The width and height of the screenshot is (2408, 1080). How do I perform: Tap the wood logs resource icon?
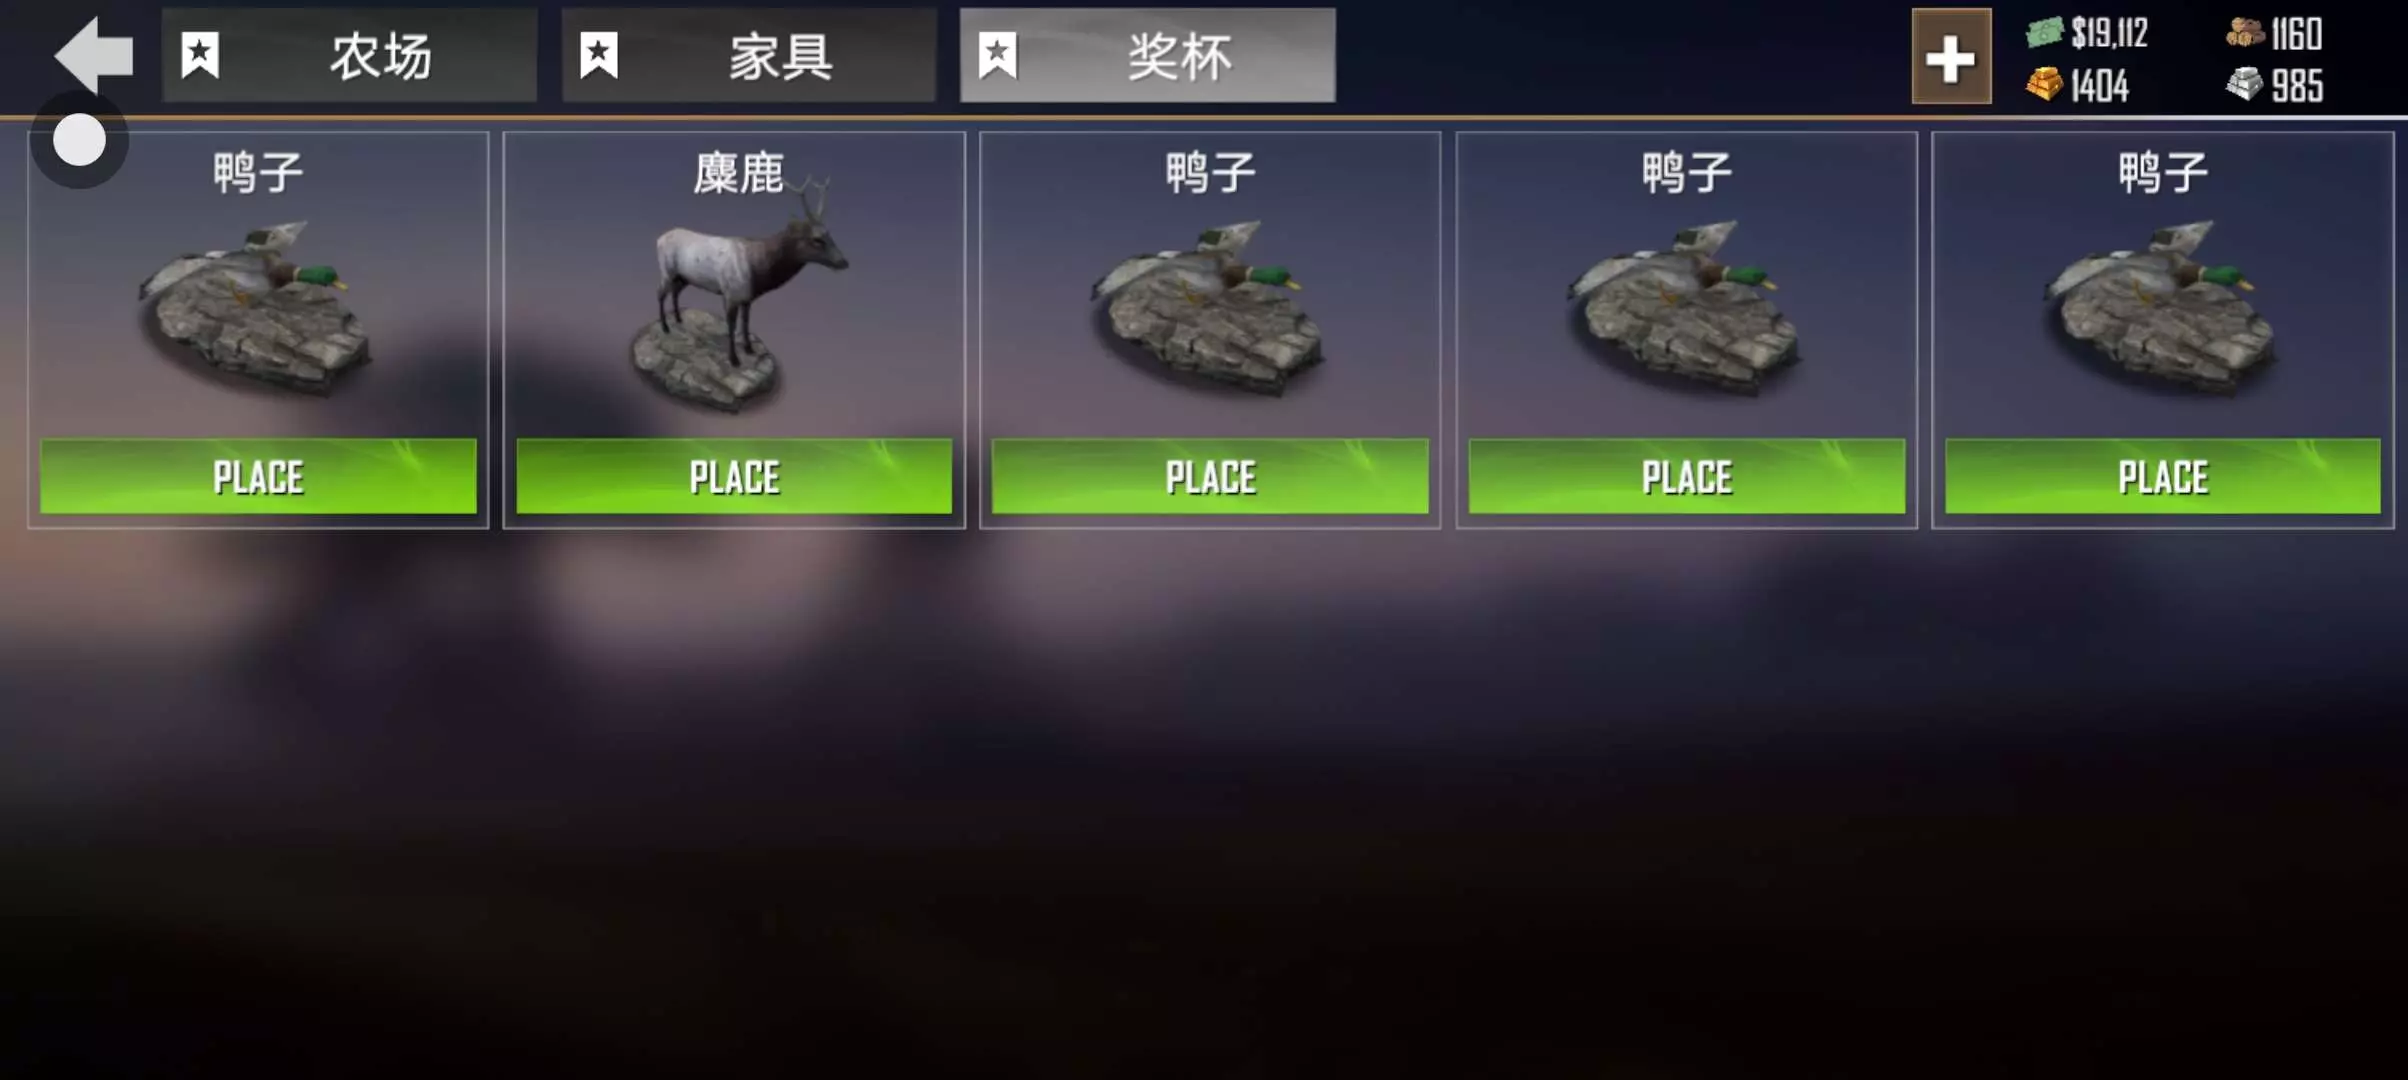[x=2245, y=33]
